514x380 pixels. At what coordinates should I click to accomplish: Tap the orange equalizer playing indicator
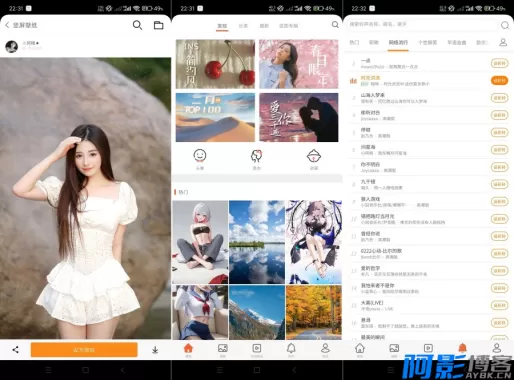pyautogui.click(x=353, y=80)
